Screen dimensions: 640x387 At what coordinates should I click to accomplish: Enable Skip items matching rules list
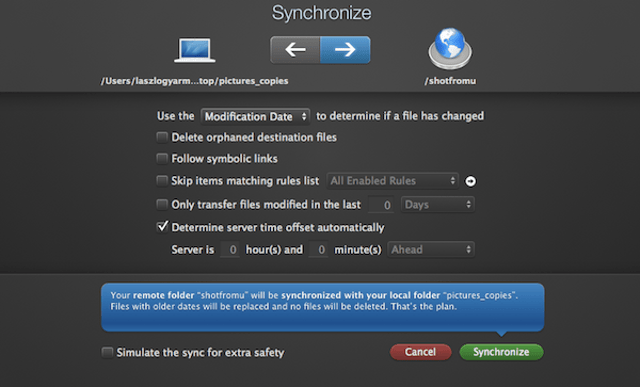pyautogui.click(x=162, y=180)
